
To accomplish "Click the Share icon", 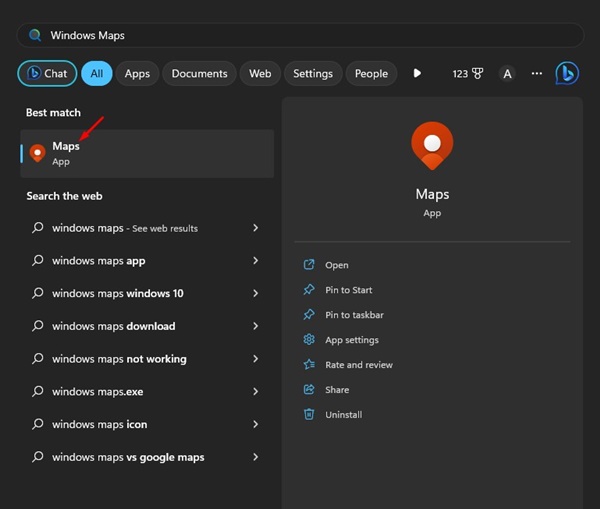I will (309, 390).
